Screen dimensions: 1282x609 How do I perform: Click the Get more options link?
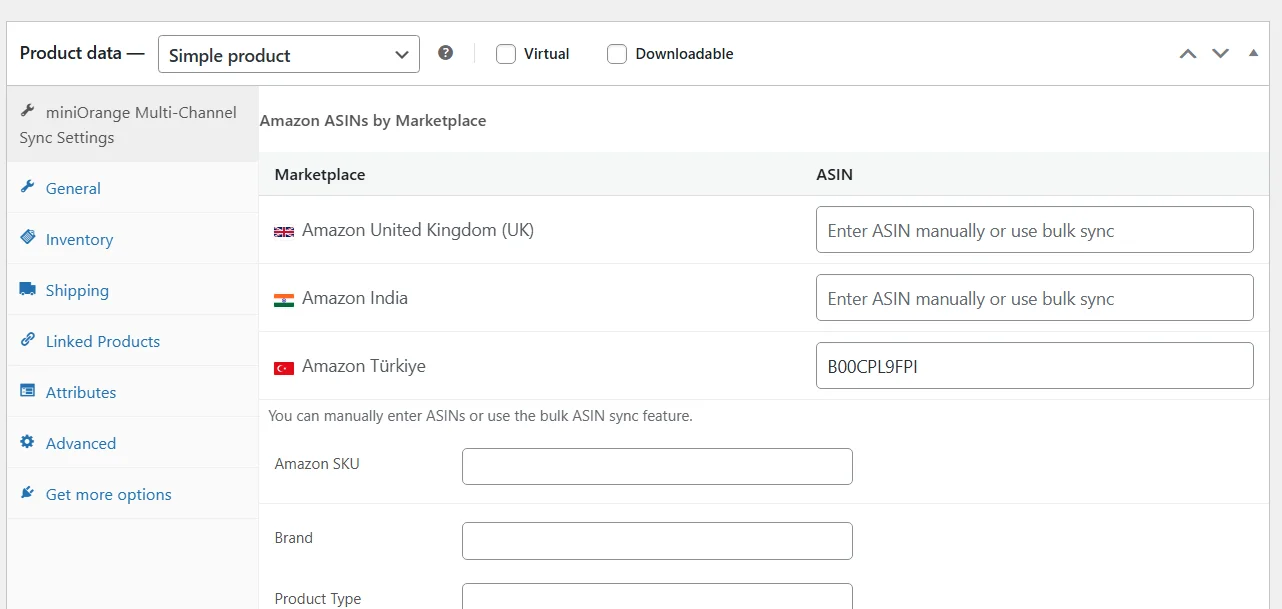(108, 493)
